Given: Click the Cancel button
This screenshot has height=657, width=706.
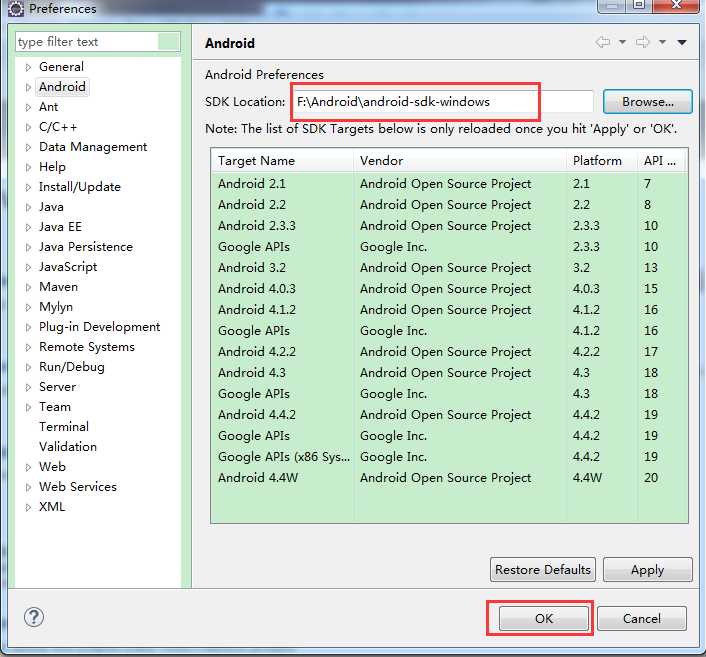Looking at the screenshot, I should 642,618.
